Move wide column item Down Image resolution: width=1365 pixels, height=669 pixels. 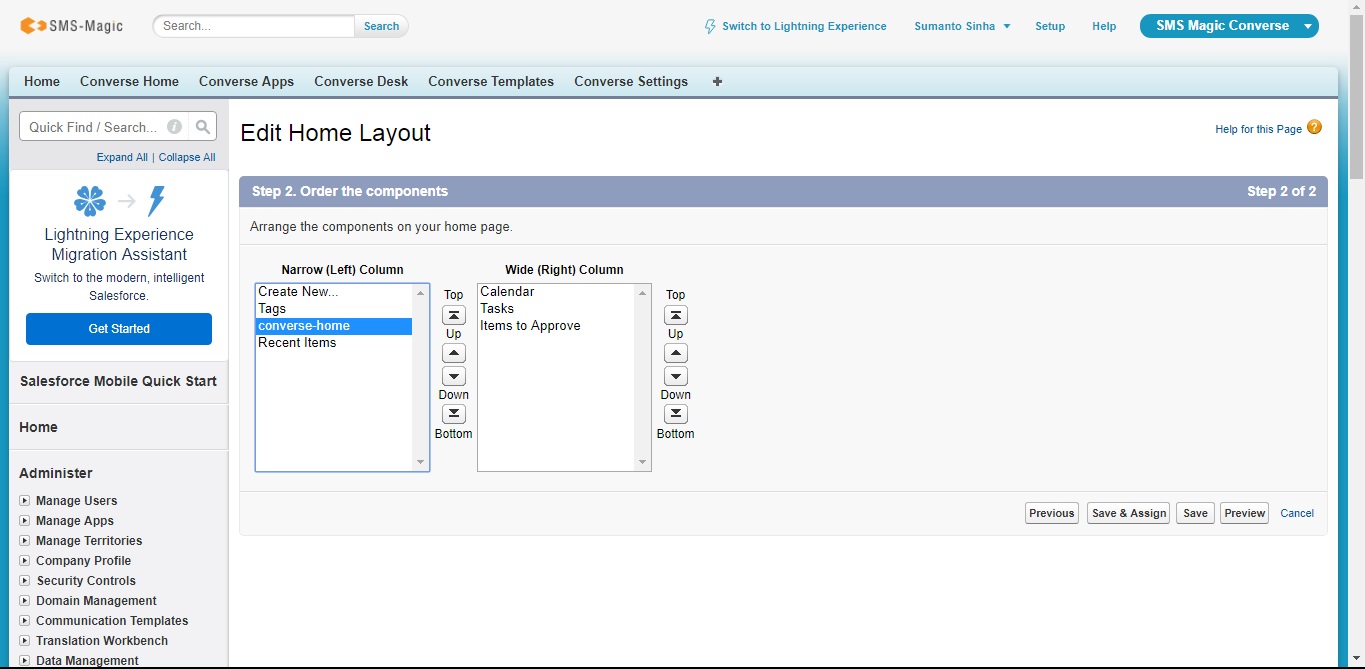click(676, 376)
